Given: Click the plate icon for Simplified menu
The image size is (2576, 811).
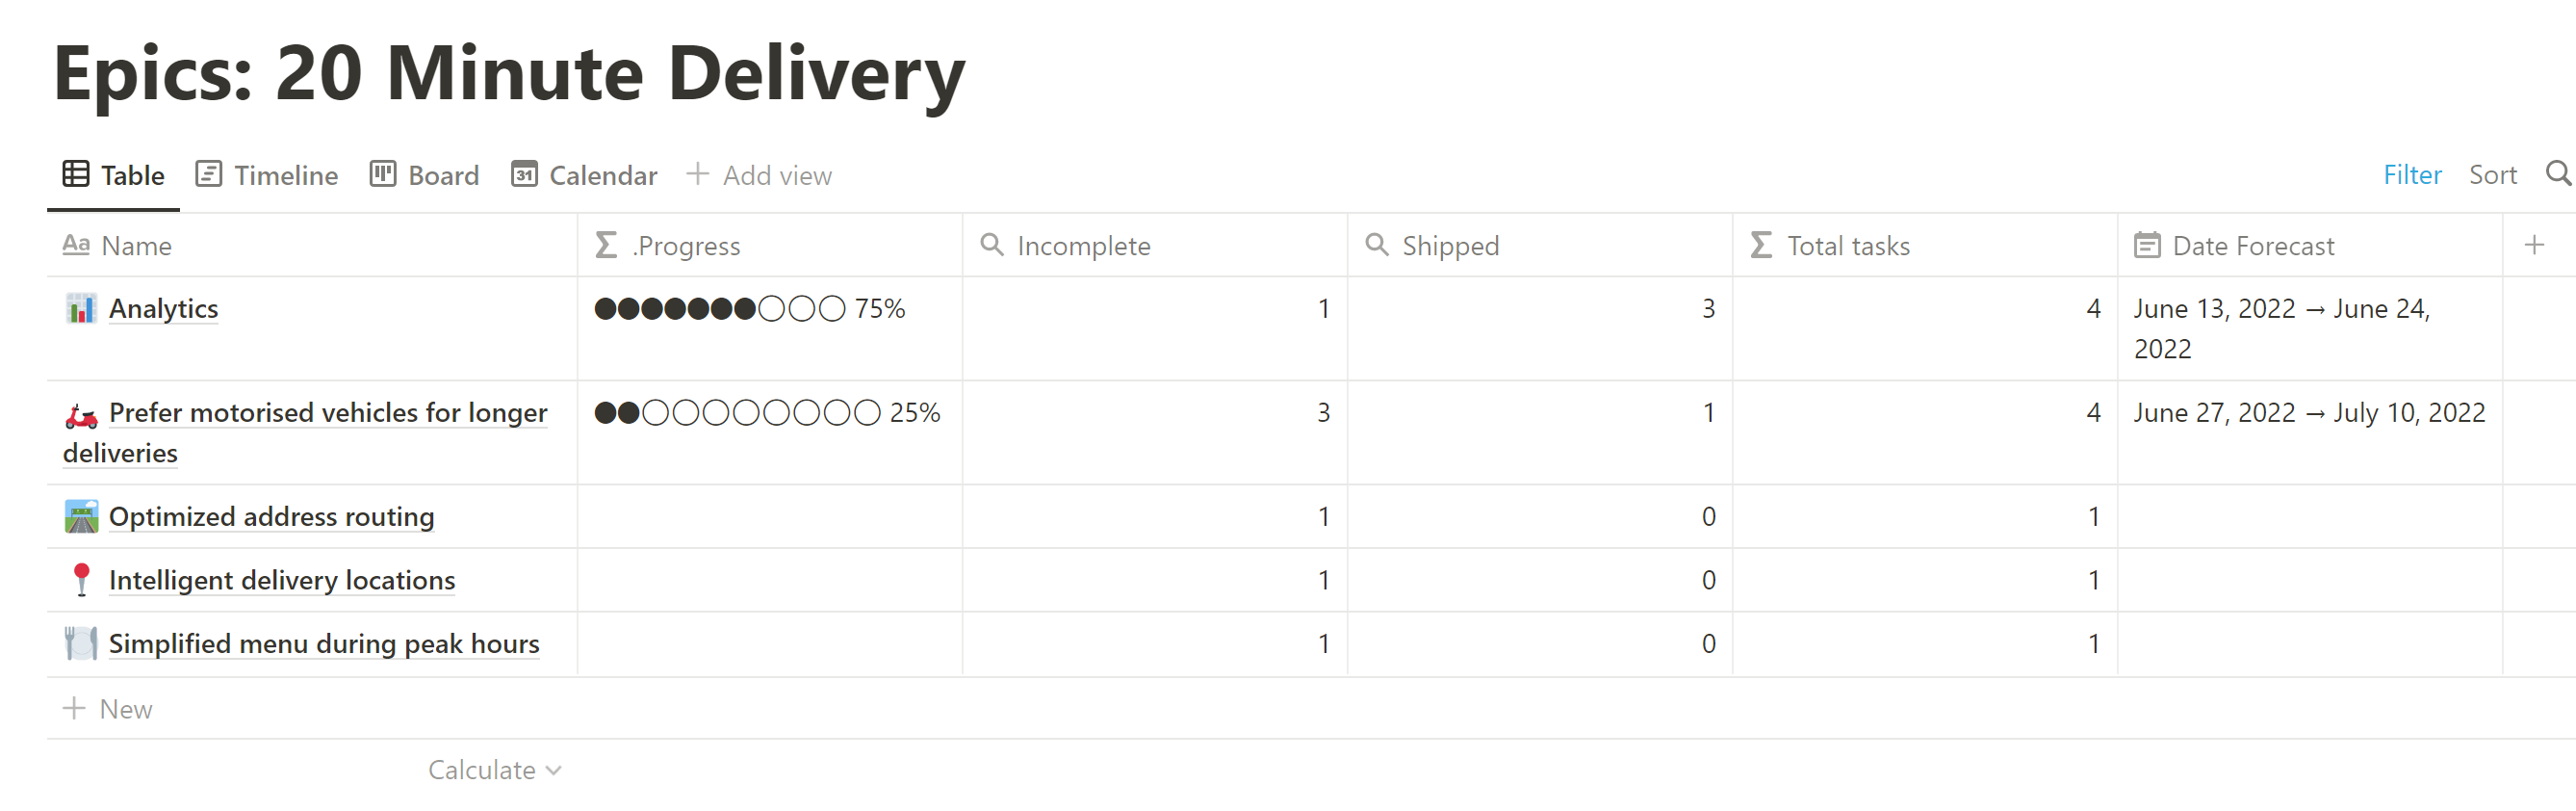Looking at the screenshot, I should coord(81,644).
